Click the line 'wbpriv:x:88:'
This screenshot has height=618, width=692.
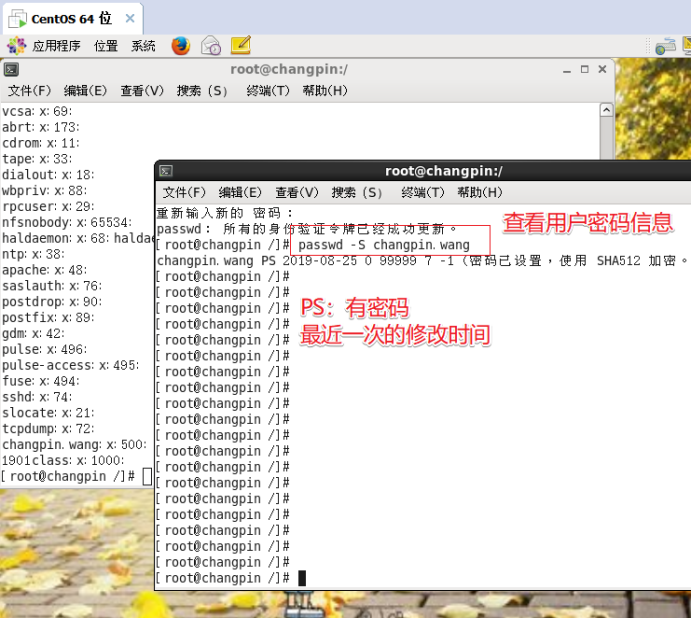[45, 190]
